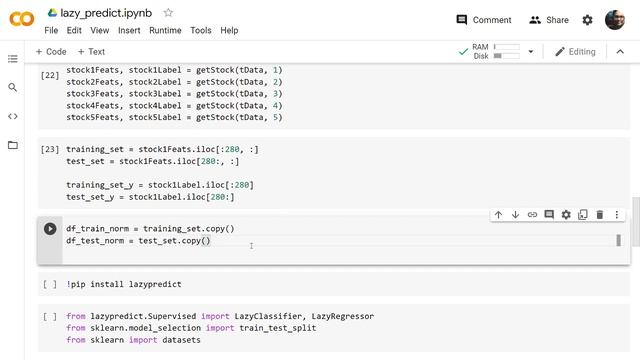The width and height of the screenshot is (640, 360).
Task: Open the Insert menu
Action: click(129, 30)
